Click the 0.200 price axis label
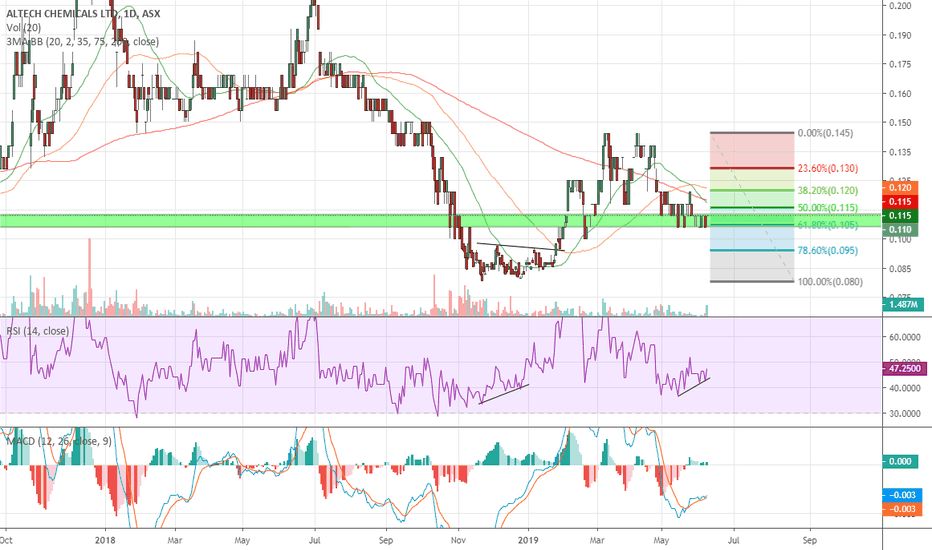Viewport: 932px width, 550px height. 900,5
